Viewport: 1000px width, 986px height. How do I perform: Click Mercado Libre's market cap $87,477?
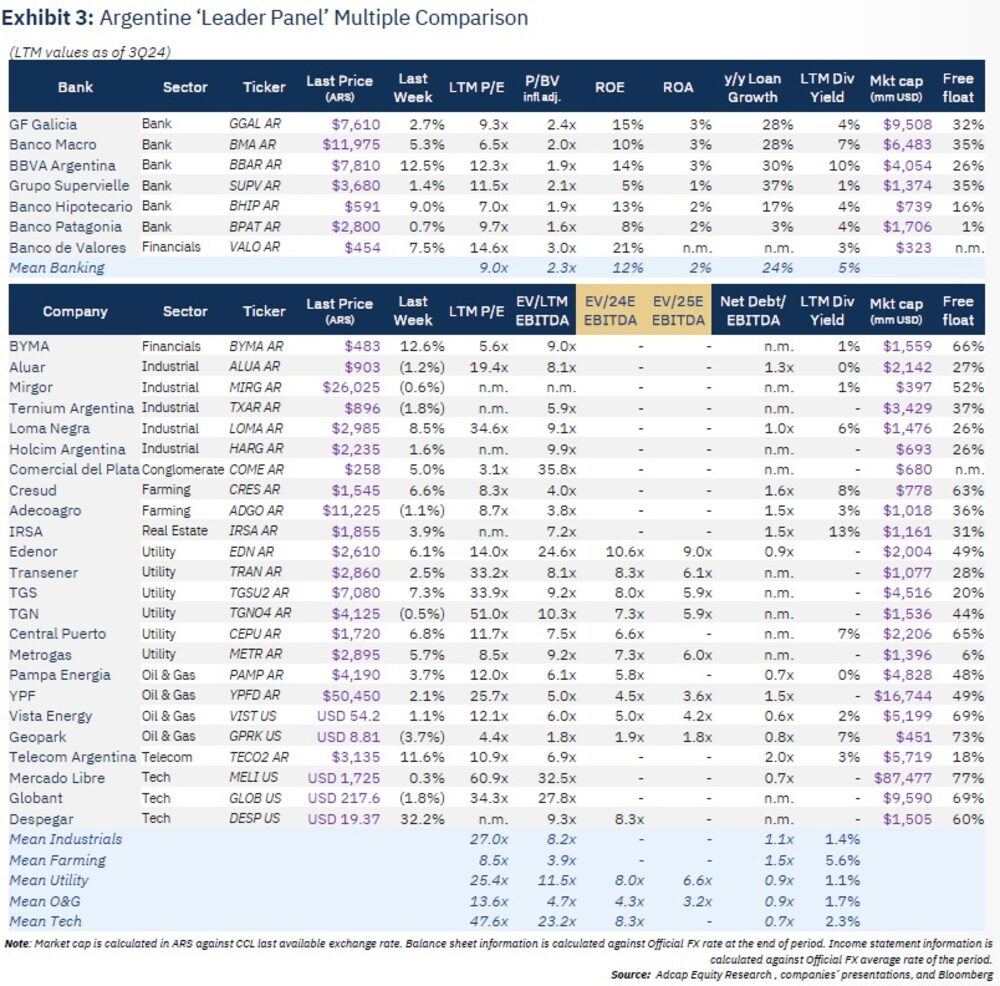902,777
